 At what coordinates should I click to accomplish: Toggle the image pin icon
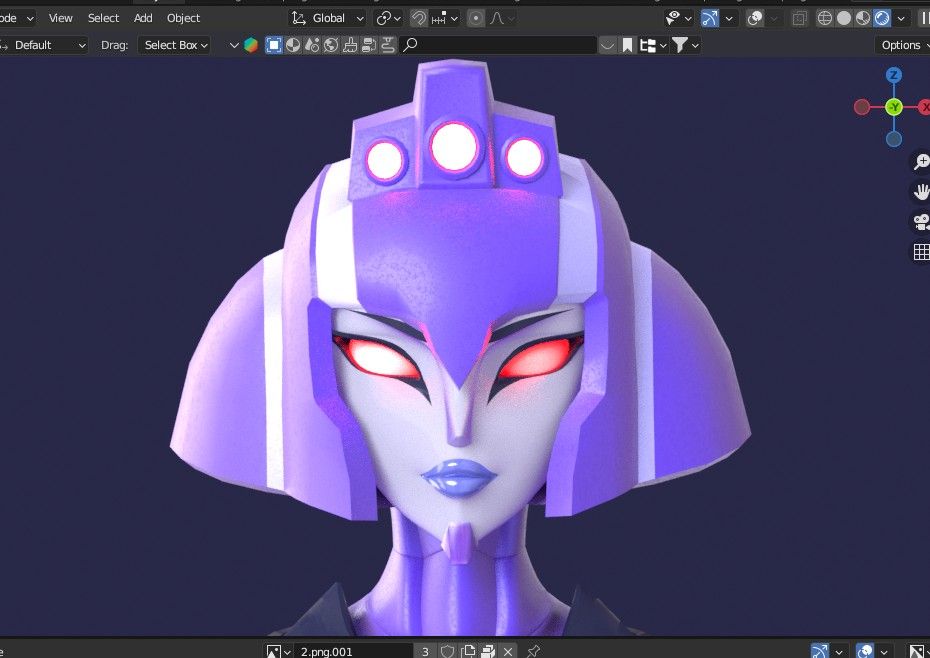(533, 651)
